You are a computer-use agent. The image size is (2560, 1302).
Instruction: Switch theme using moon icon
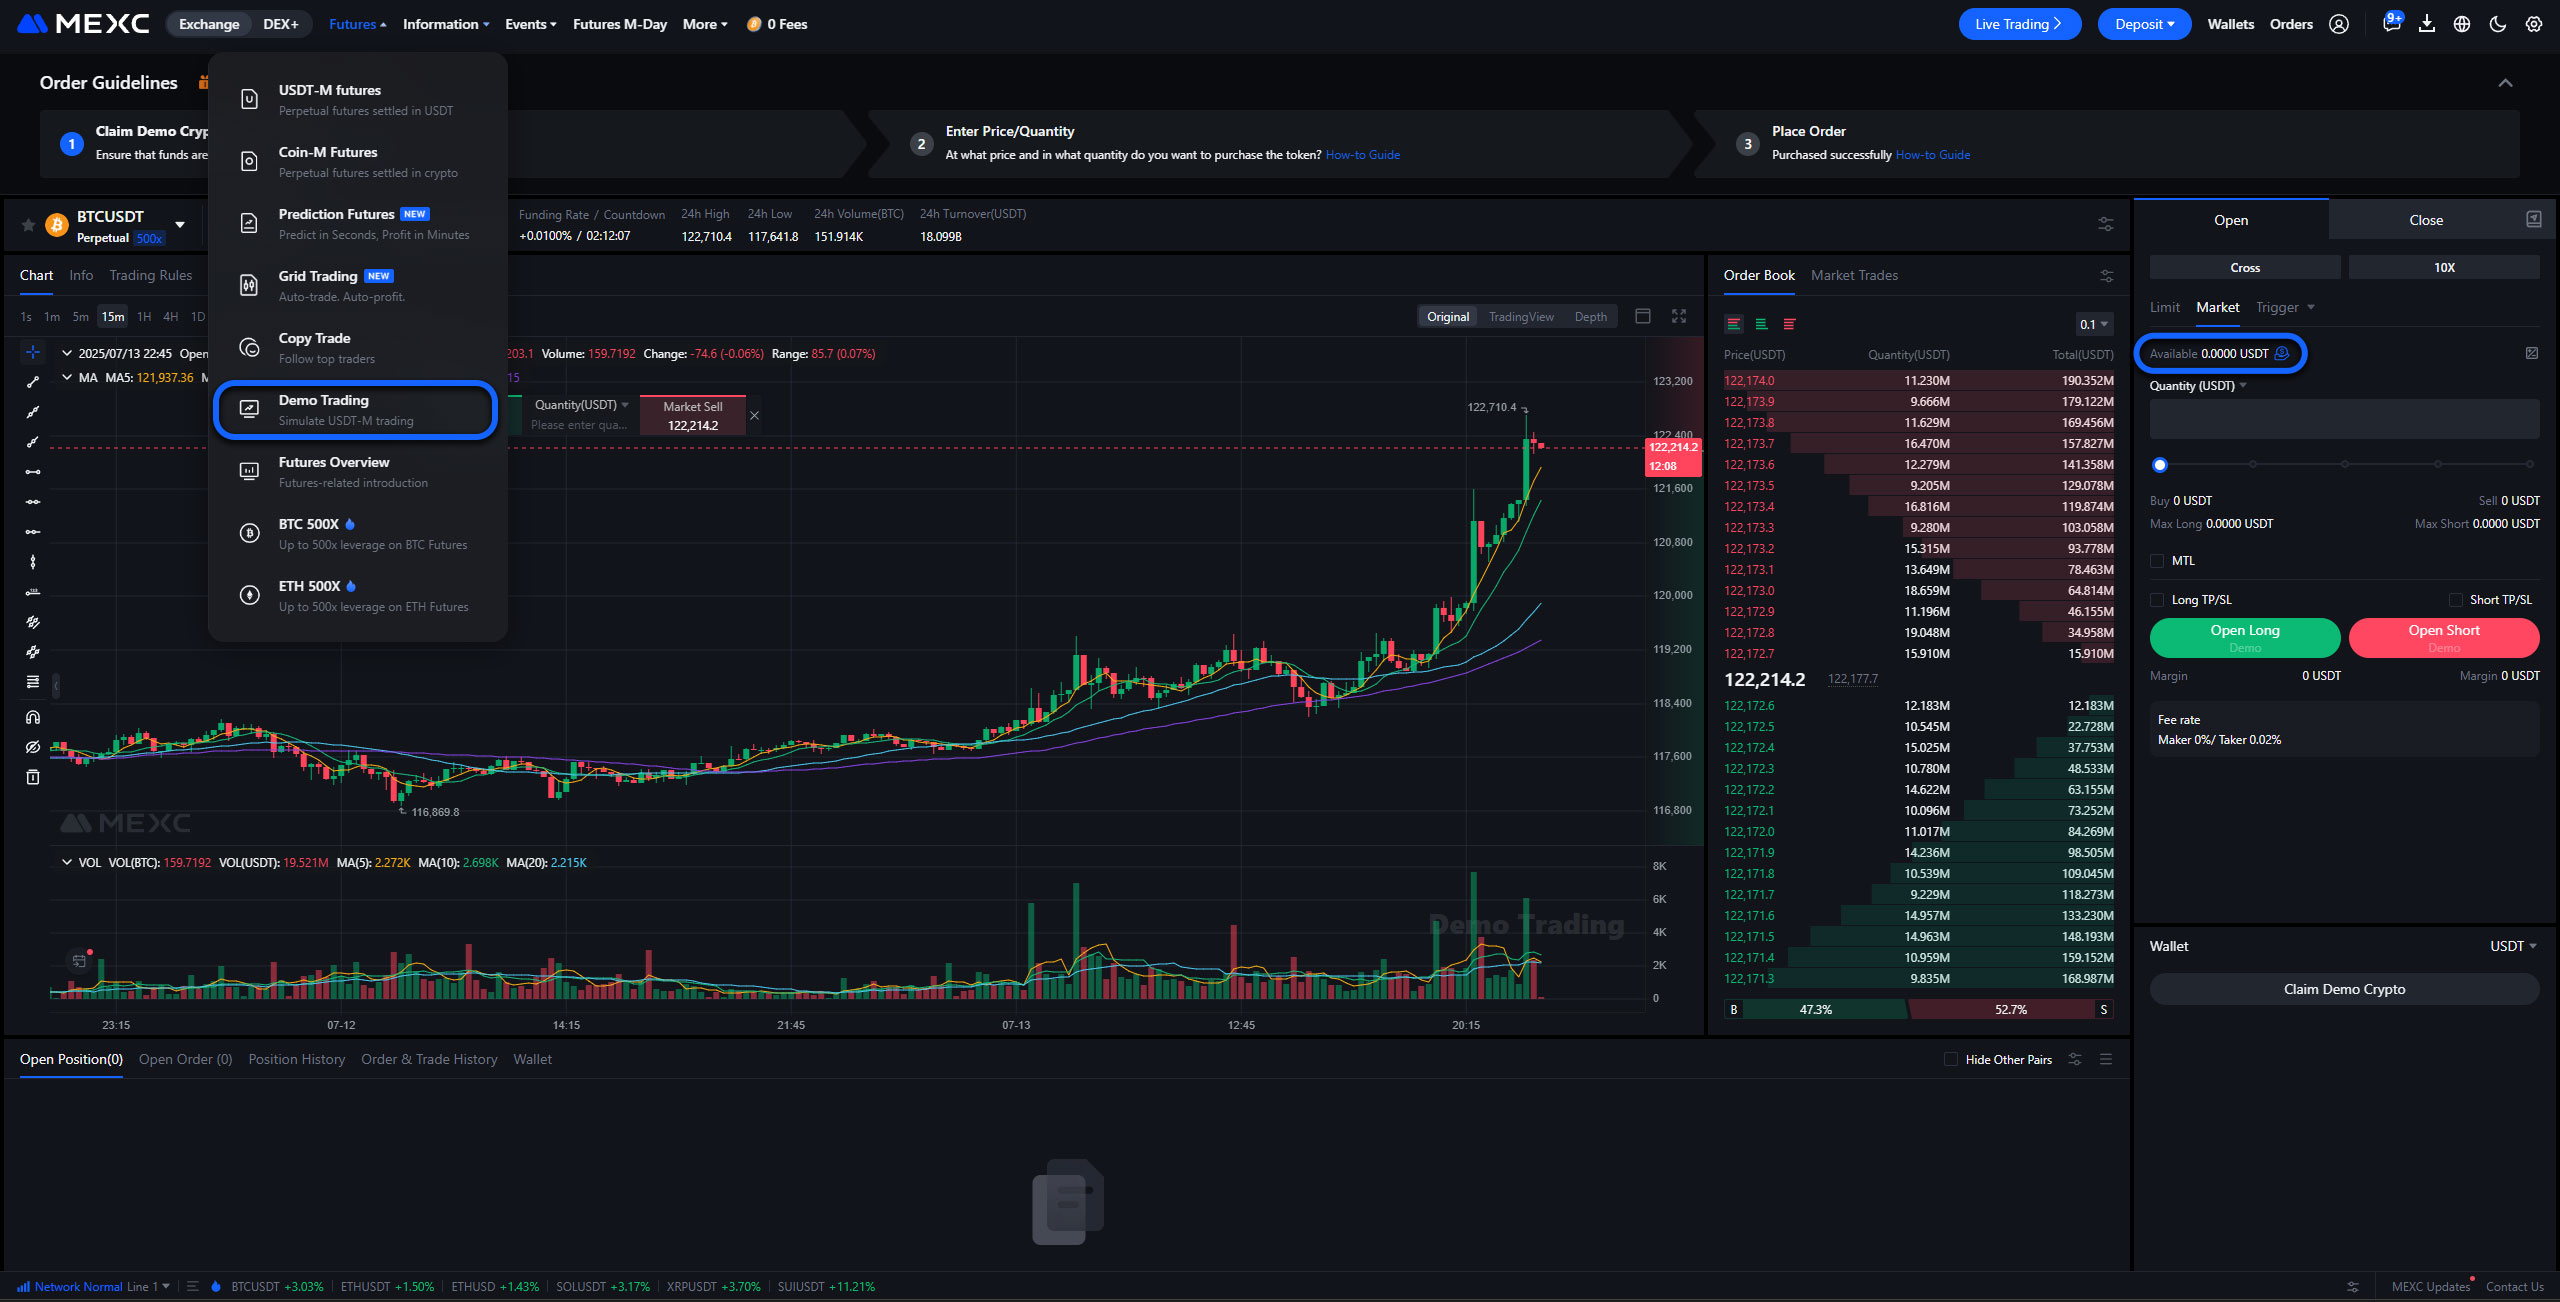point(2498,24)
